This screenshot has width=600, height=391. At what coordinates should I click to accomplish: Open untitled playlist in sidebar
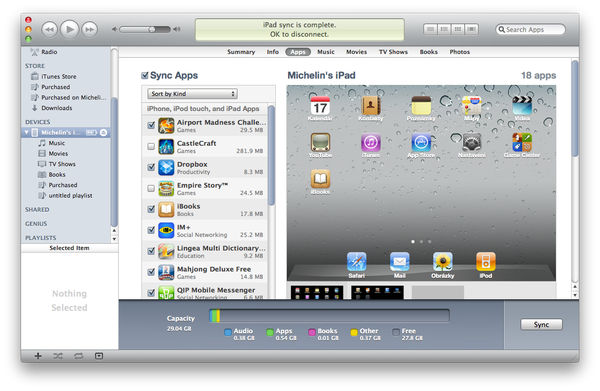pyautogui.click(x=70, y=196)
